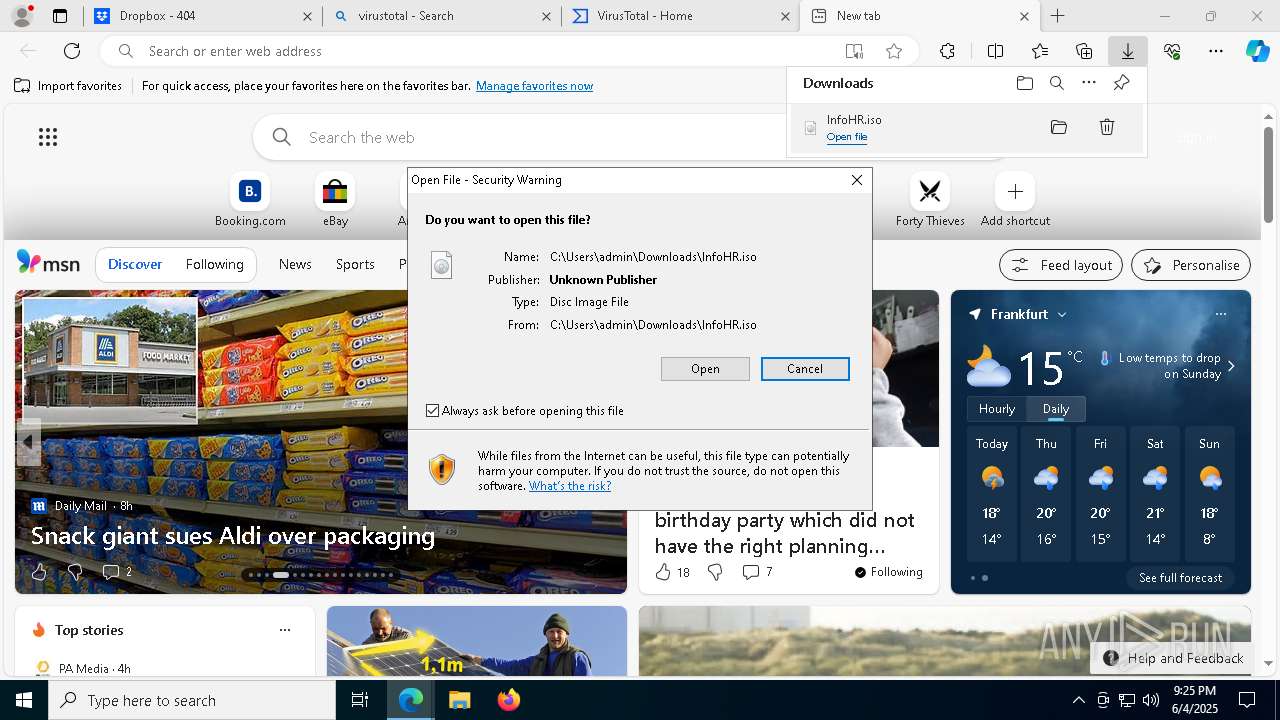Open the Sports category
This screenshot has height=720, width=1280.
point(355,265)
